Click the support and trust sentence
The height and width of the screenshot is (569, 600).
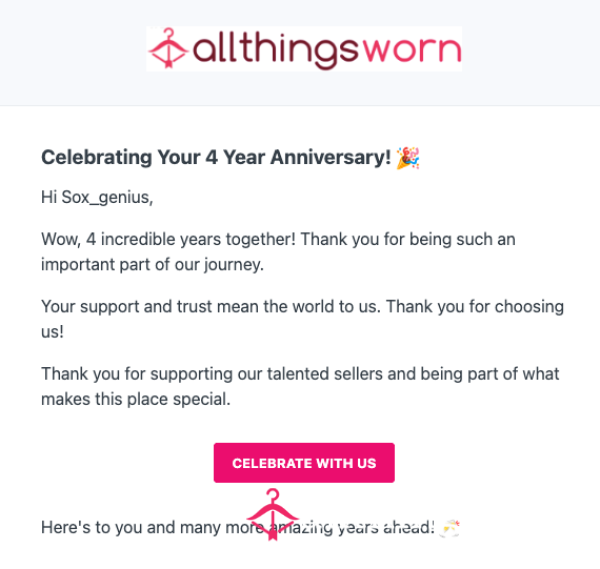211,307
